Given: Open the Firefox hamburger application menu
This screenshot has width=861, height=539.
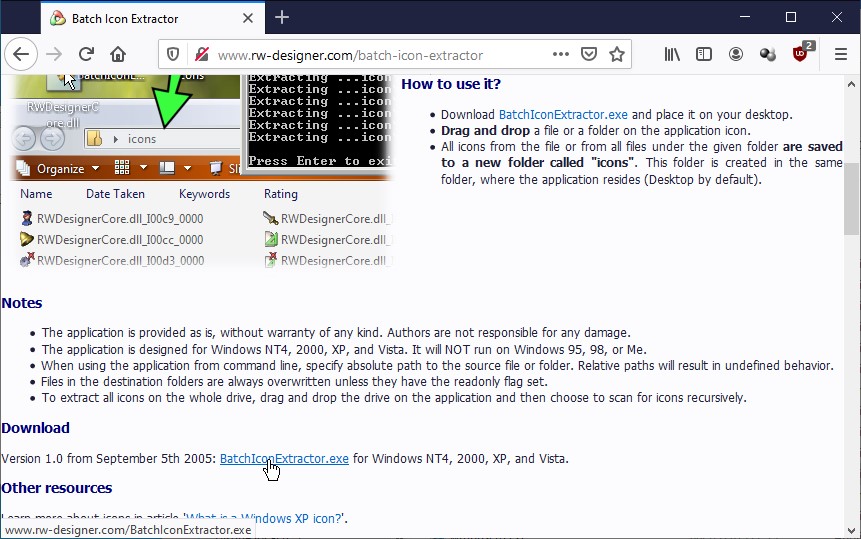Looking at the screenshot, I should 840,54.
